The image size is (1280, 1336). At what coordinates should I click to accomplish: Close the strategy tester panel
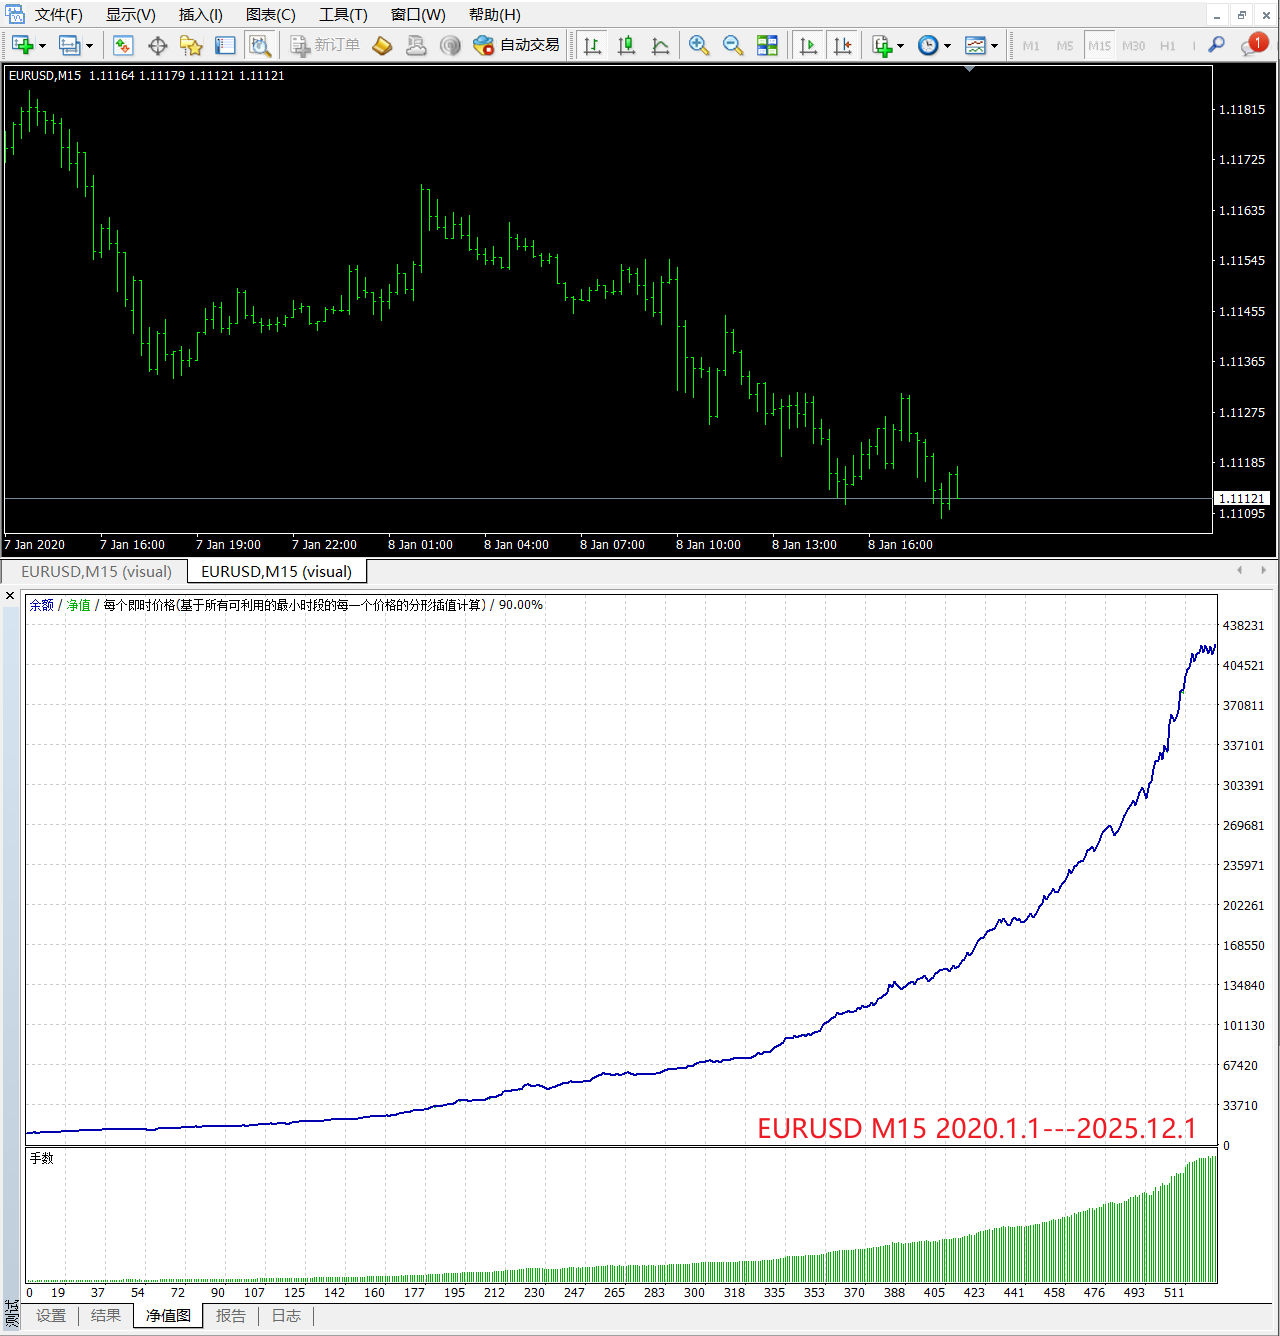click(10, 596)
